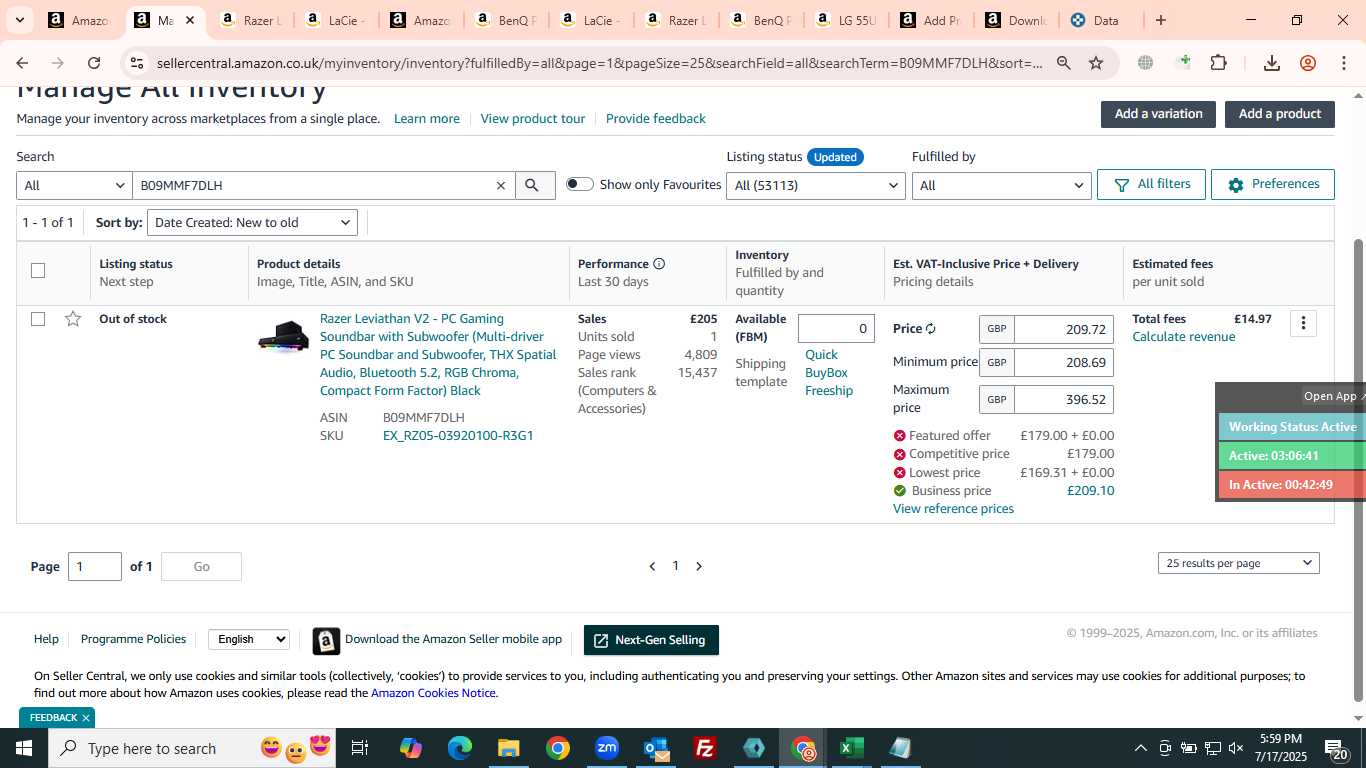This screenshot has height=768, width=1366.
Task: Reload the page using the browser refresh icon
Action: pos(94,63)
